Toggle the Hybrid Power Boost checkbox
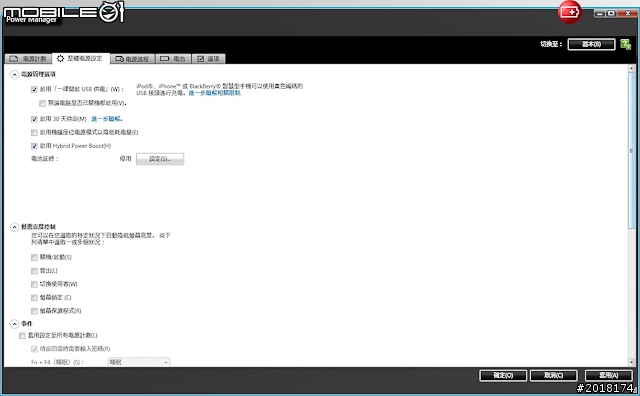 [34, 146]
